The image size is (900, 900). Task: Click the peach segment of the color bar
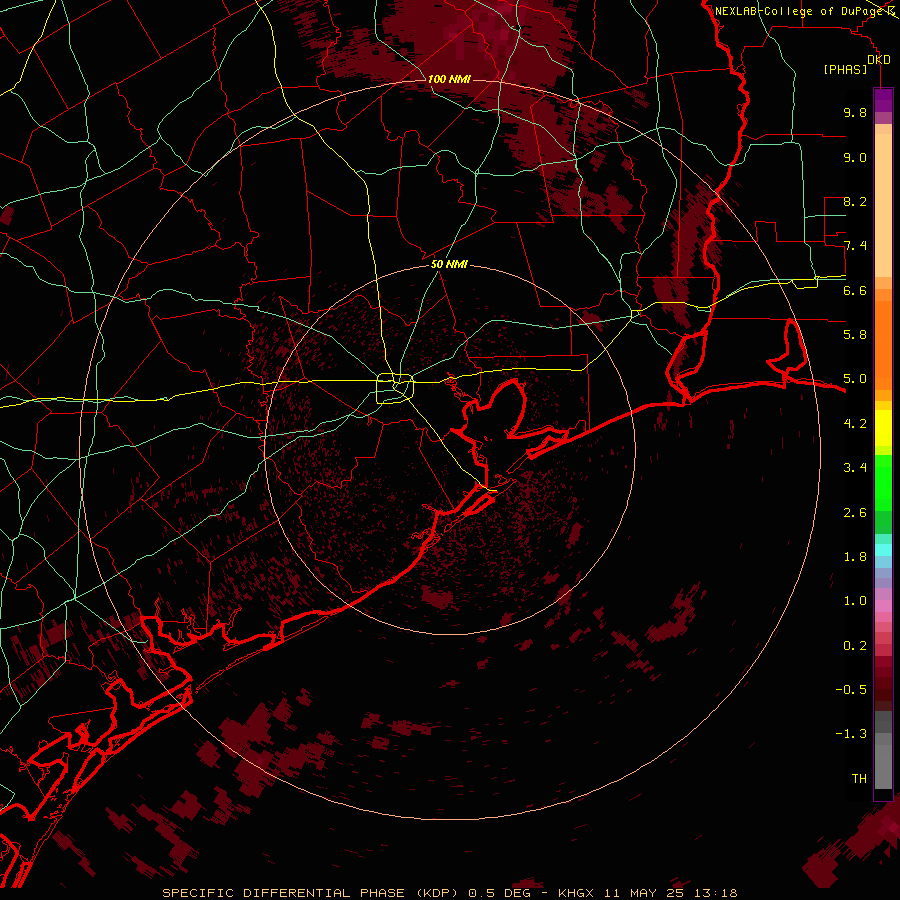(883, 207)
